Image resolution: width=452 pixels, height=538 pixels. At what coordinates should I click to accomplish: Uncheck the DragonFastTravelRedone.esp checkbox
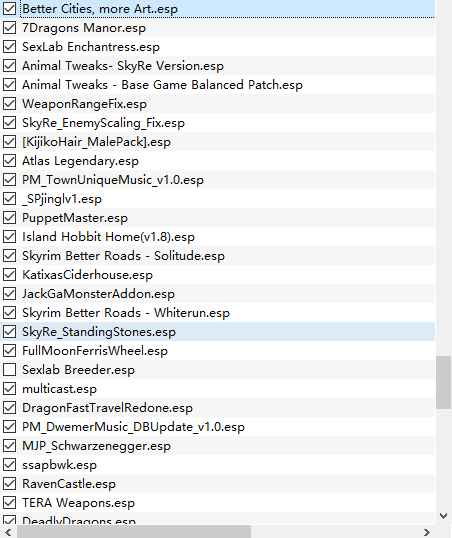9,407
